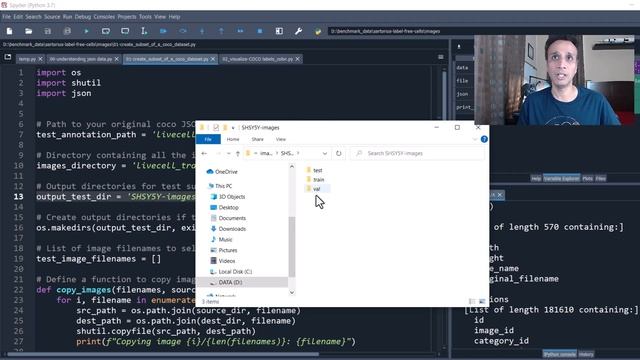Switch to the visualize COCO labels tab
Screen dimensions: 640x360
click(x=258, y=59)
